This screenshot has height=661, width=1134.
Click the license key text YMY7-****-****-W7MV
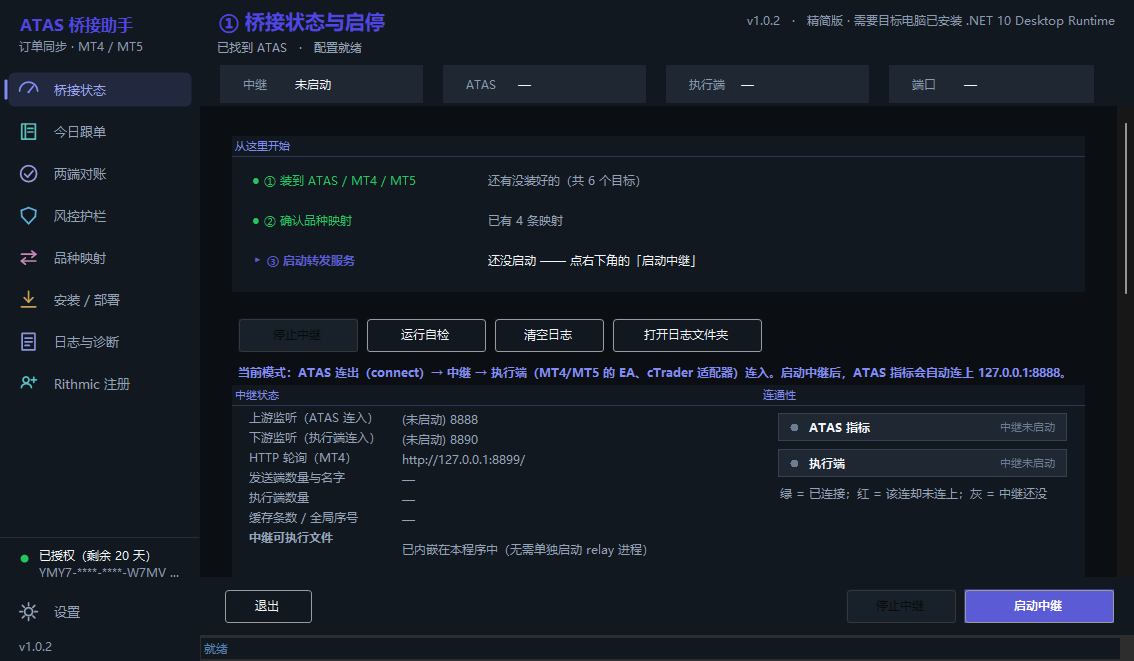point(108,573)
